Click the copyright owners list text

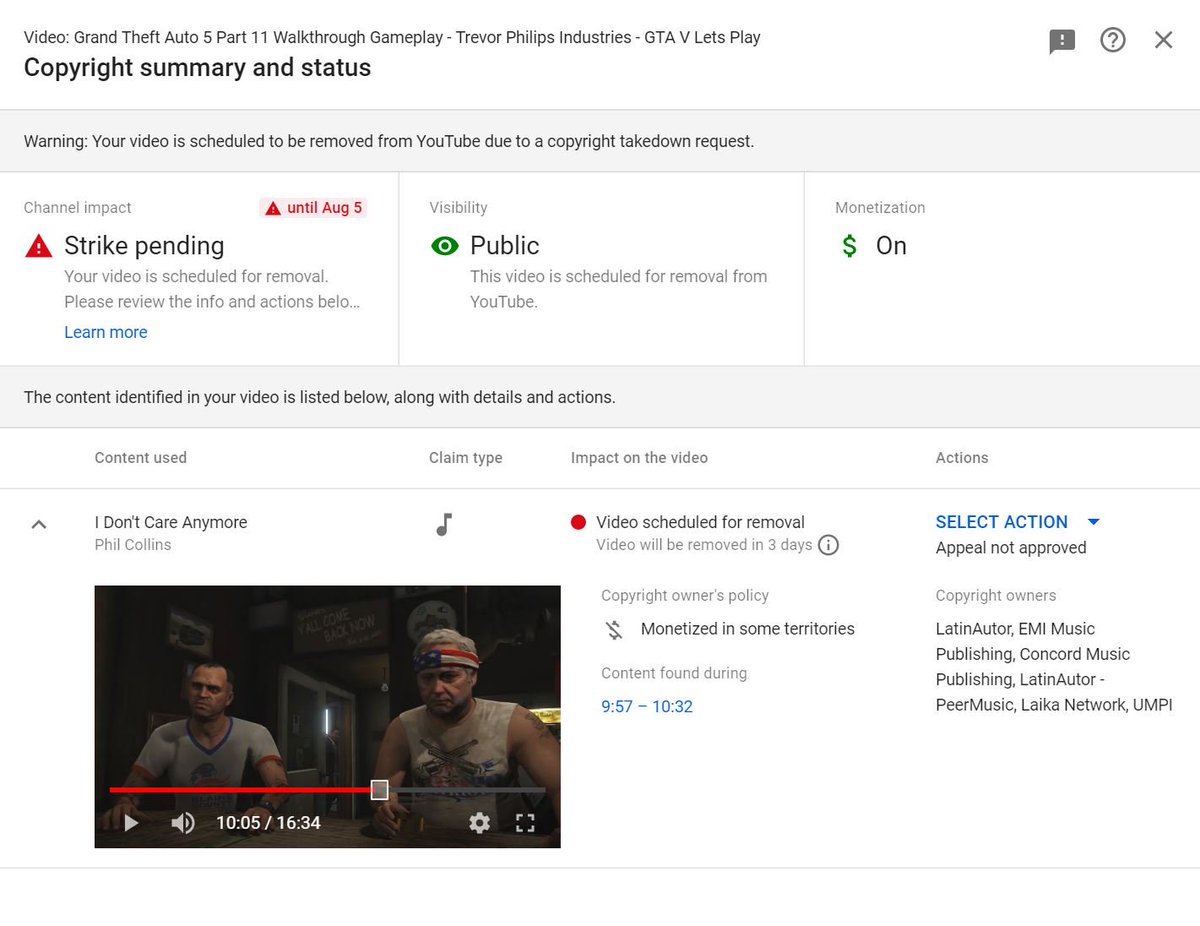(1054, 667)
